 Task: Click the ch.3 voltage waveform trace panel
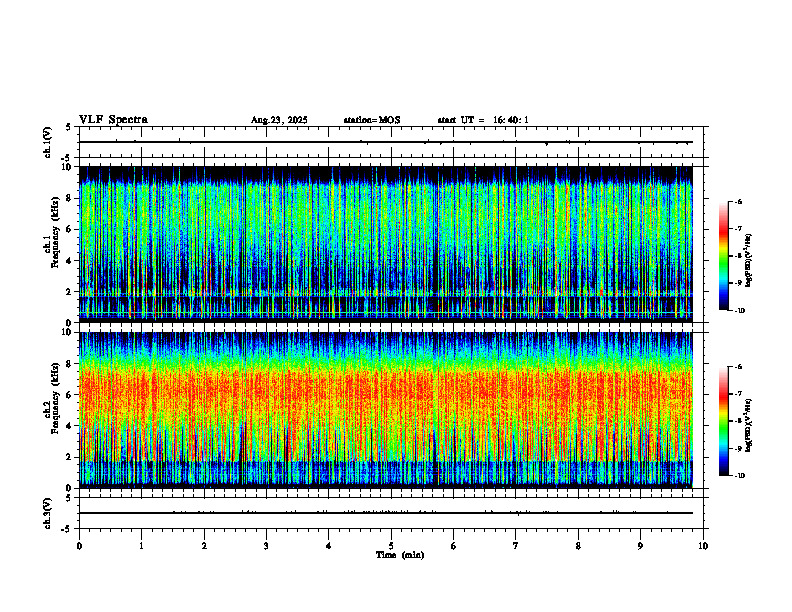coord(391,513)
